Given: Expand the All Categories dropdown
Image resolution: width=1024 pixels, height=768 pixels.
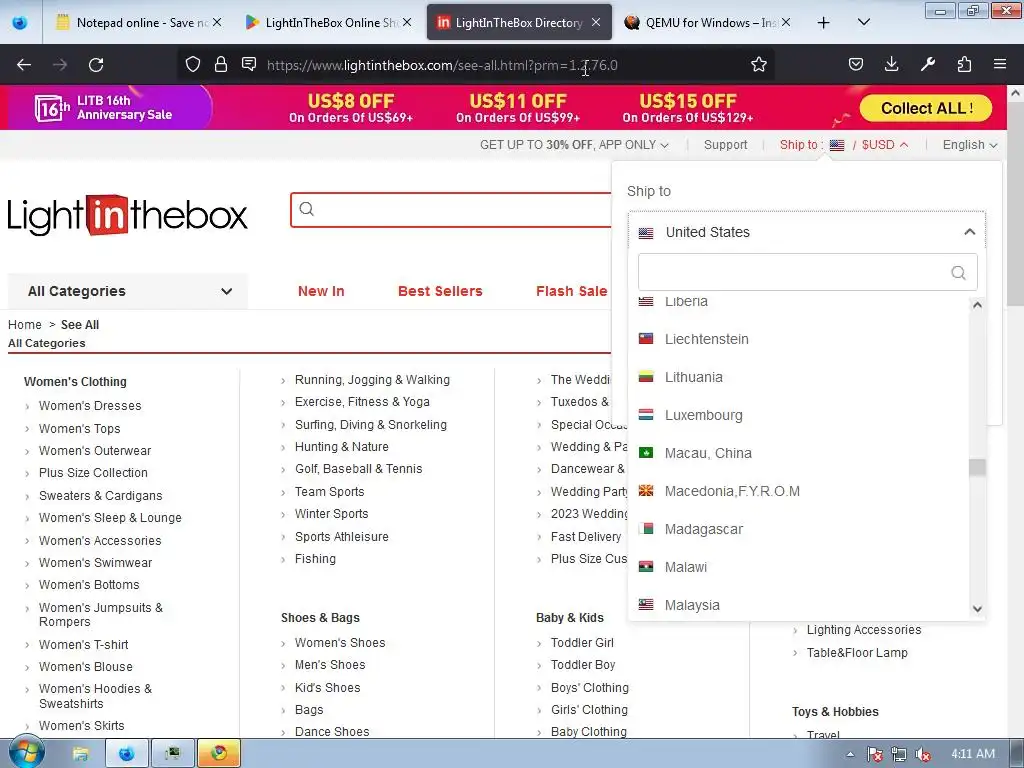Looking at the screenshot, I should point(128,291).
